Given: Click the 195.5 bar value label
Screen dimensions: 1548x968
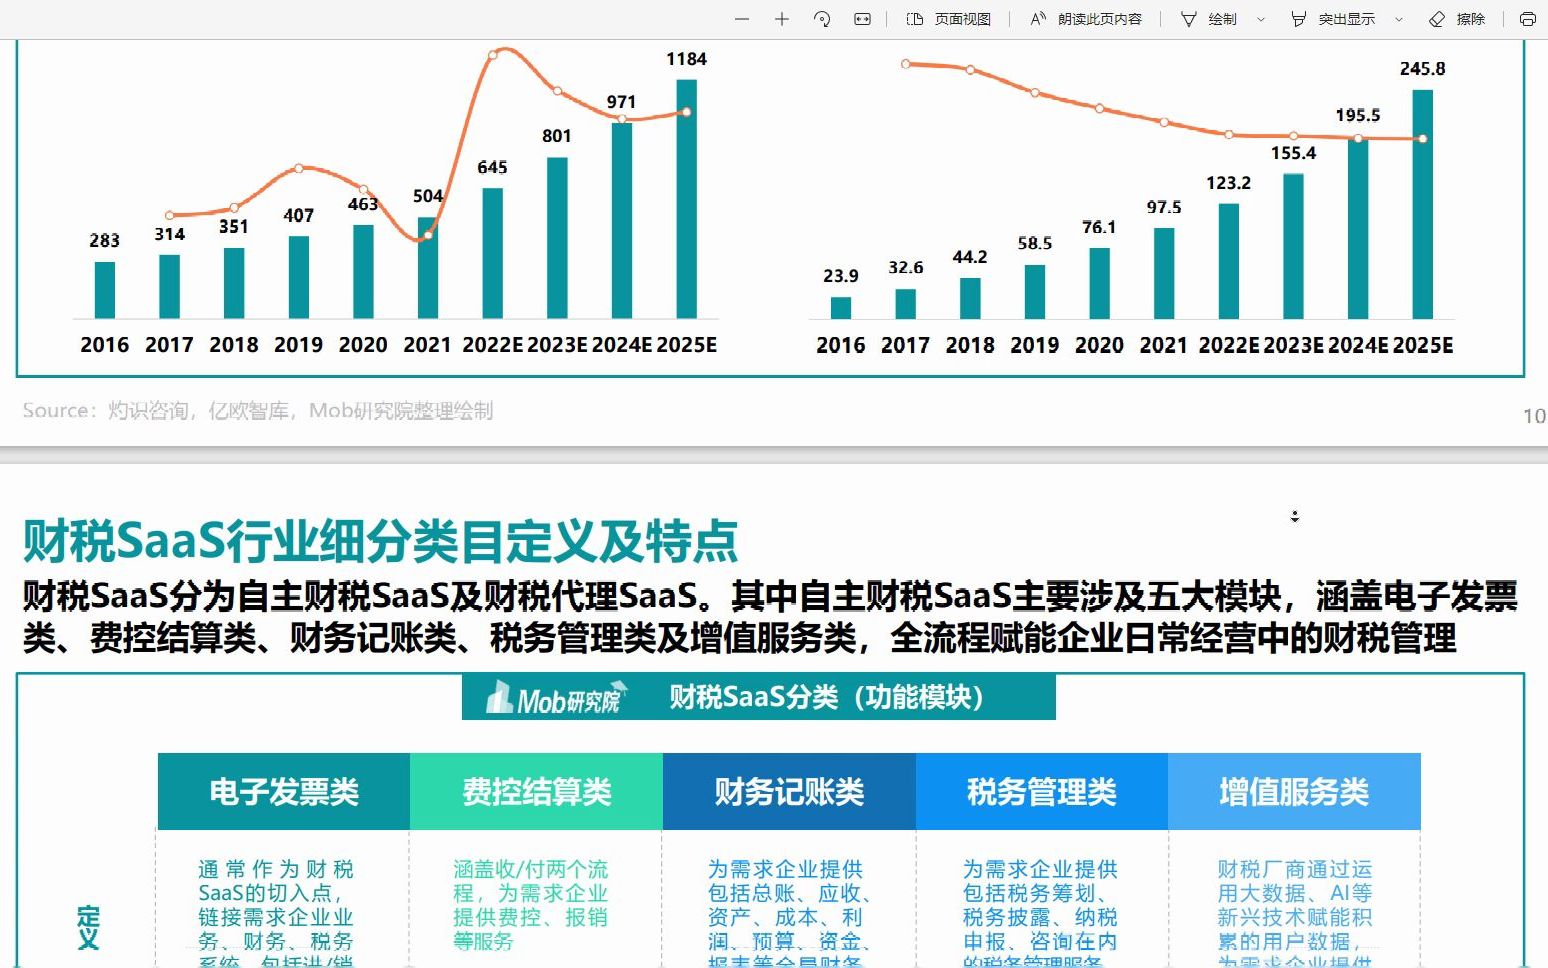Looking at the screenshot, I should click(x=1358, y=115).
